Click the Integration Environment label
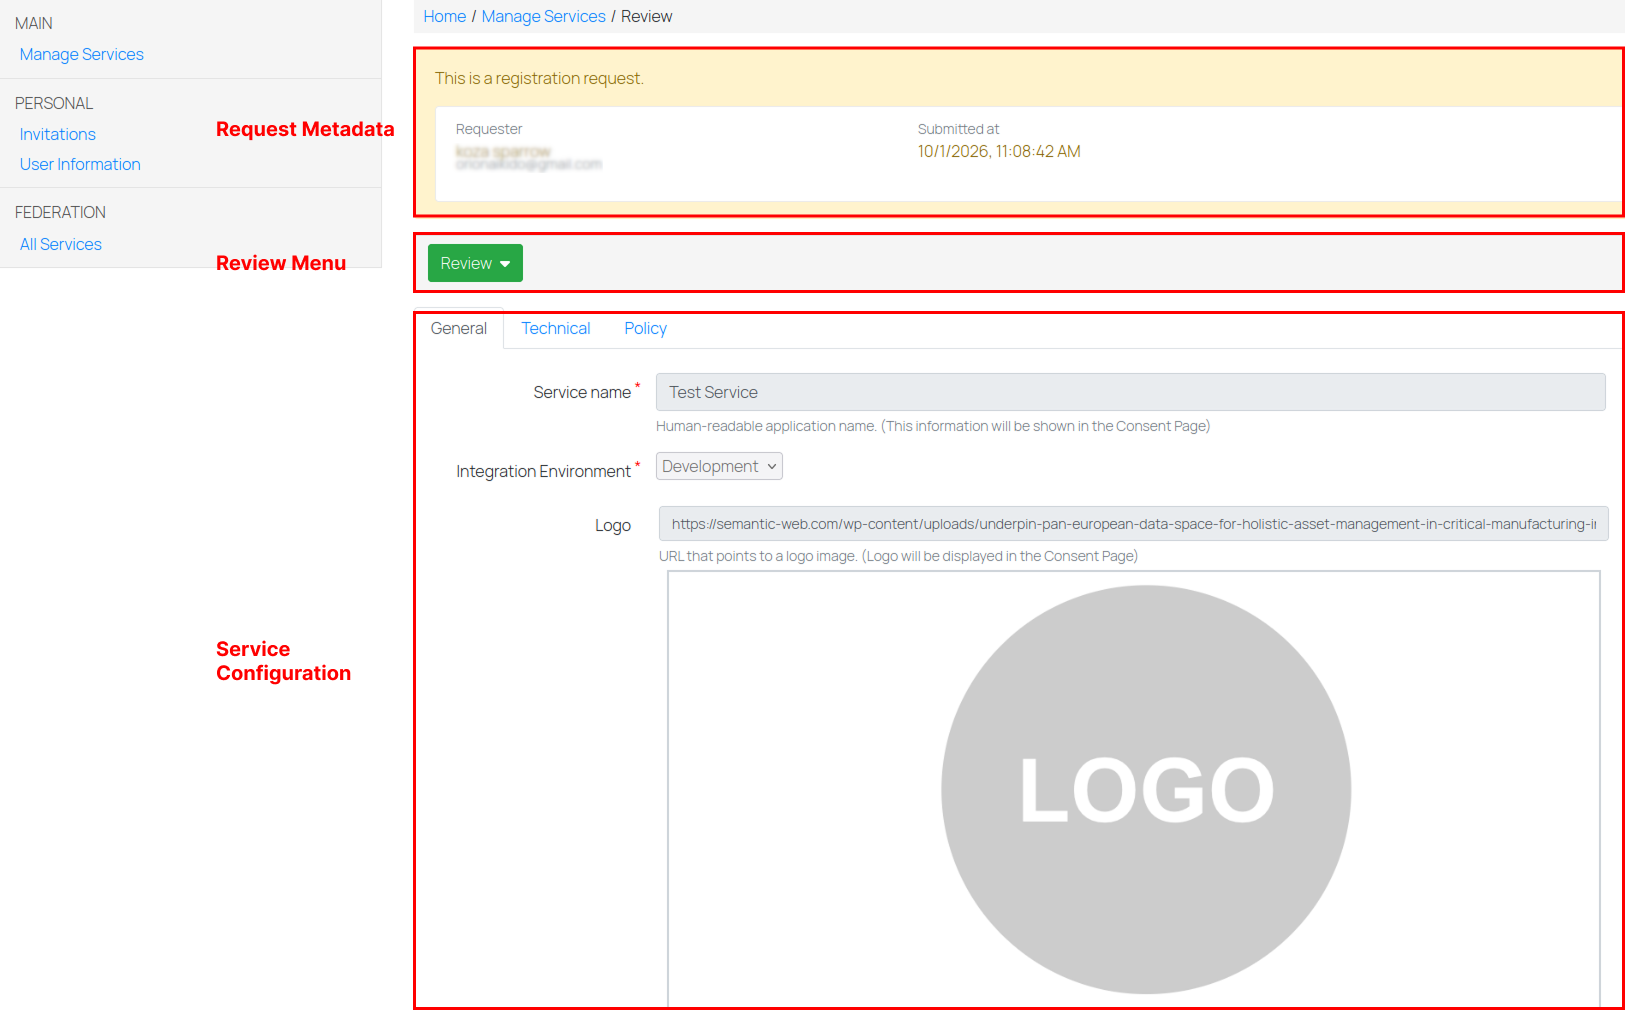The width and height of the screenshot is (1625, 1010). [x=543, y=471]
